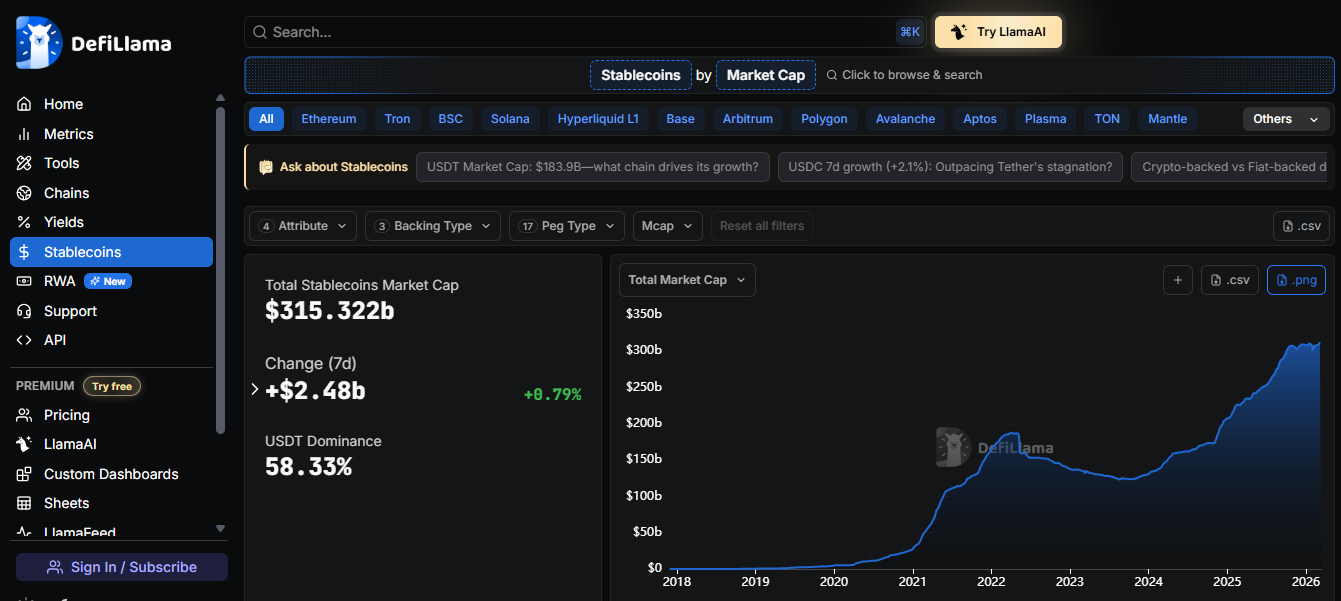Viewport: 1341px width, 601px height.
Task: Click the Home sidebar icon
Action: click(x=24, y=104)
